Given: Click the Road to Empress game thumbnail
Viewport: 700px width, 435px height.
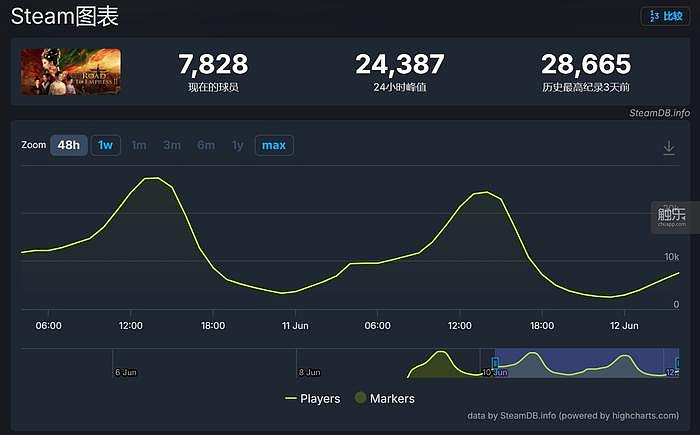Looking at the screenshot, I should click(71, 71).
